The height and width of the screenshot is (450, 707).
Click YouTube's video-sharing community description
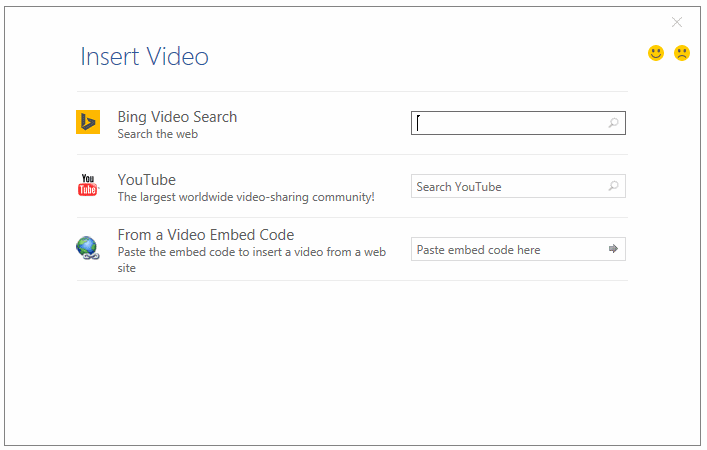pos(245,197)
